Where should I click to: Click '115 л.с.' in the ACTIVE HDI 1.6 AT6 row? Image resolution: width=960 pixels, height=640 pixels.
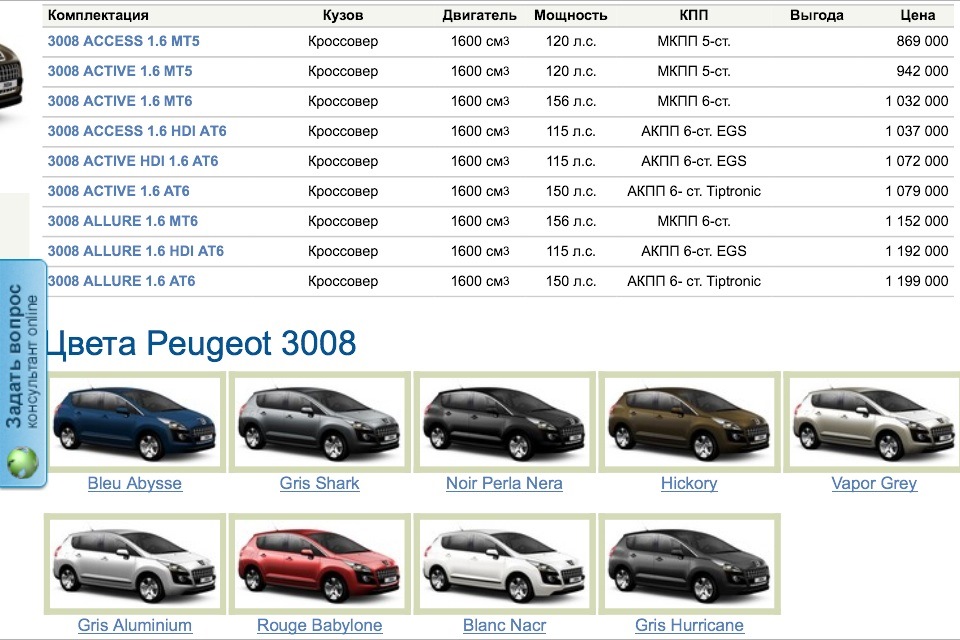571,161
